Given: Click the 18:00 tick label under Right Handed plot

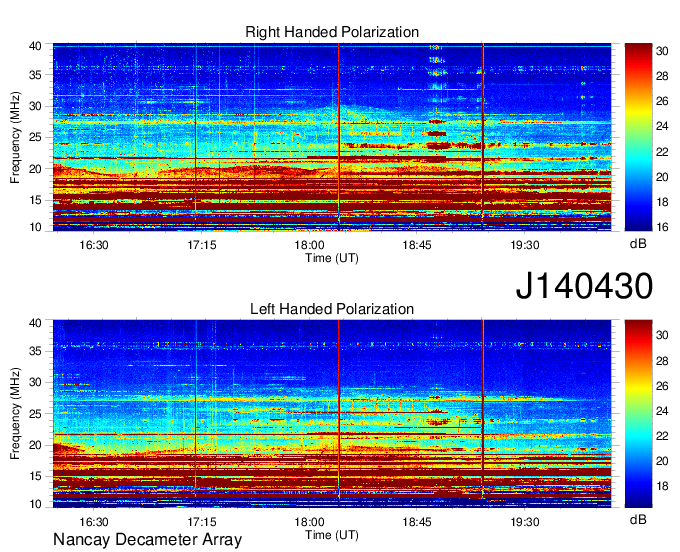Looking at the screenshot, I should pos(309,245).
